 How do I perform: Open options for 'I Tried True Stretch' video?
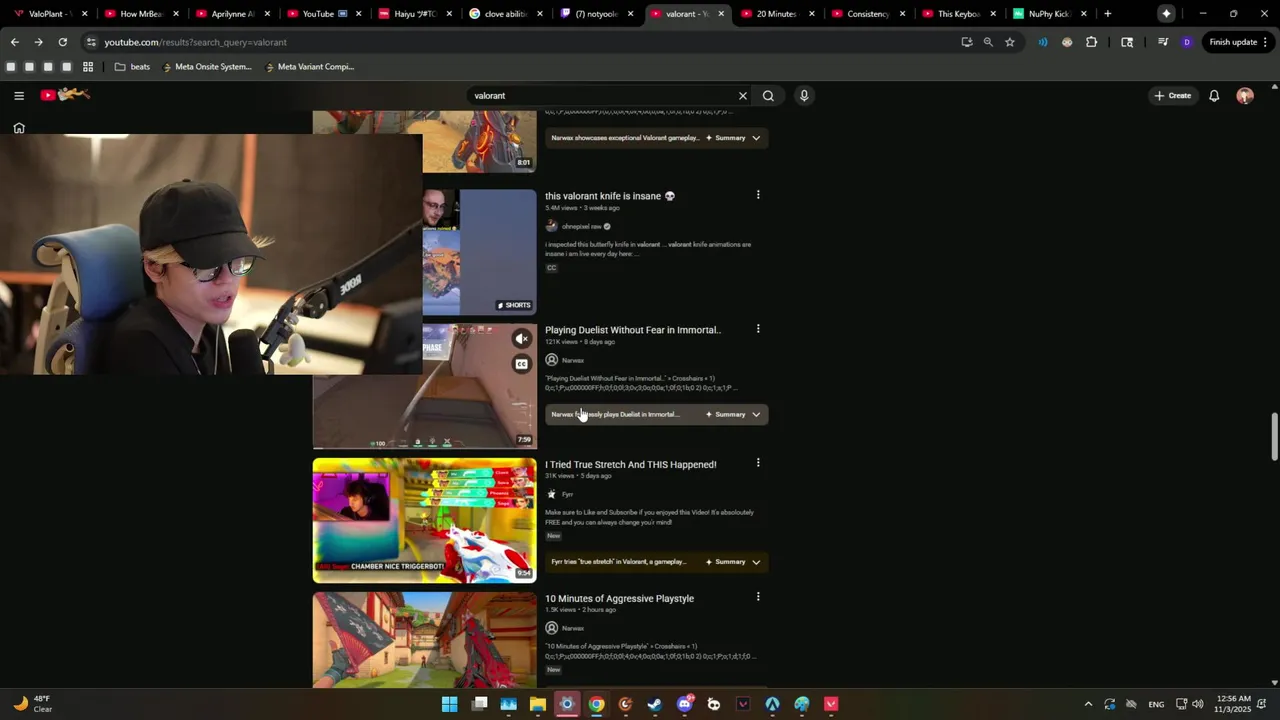[758, 463]
